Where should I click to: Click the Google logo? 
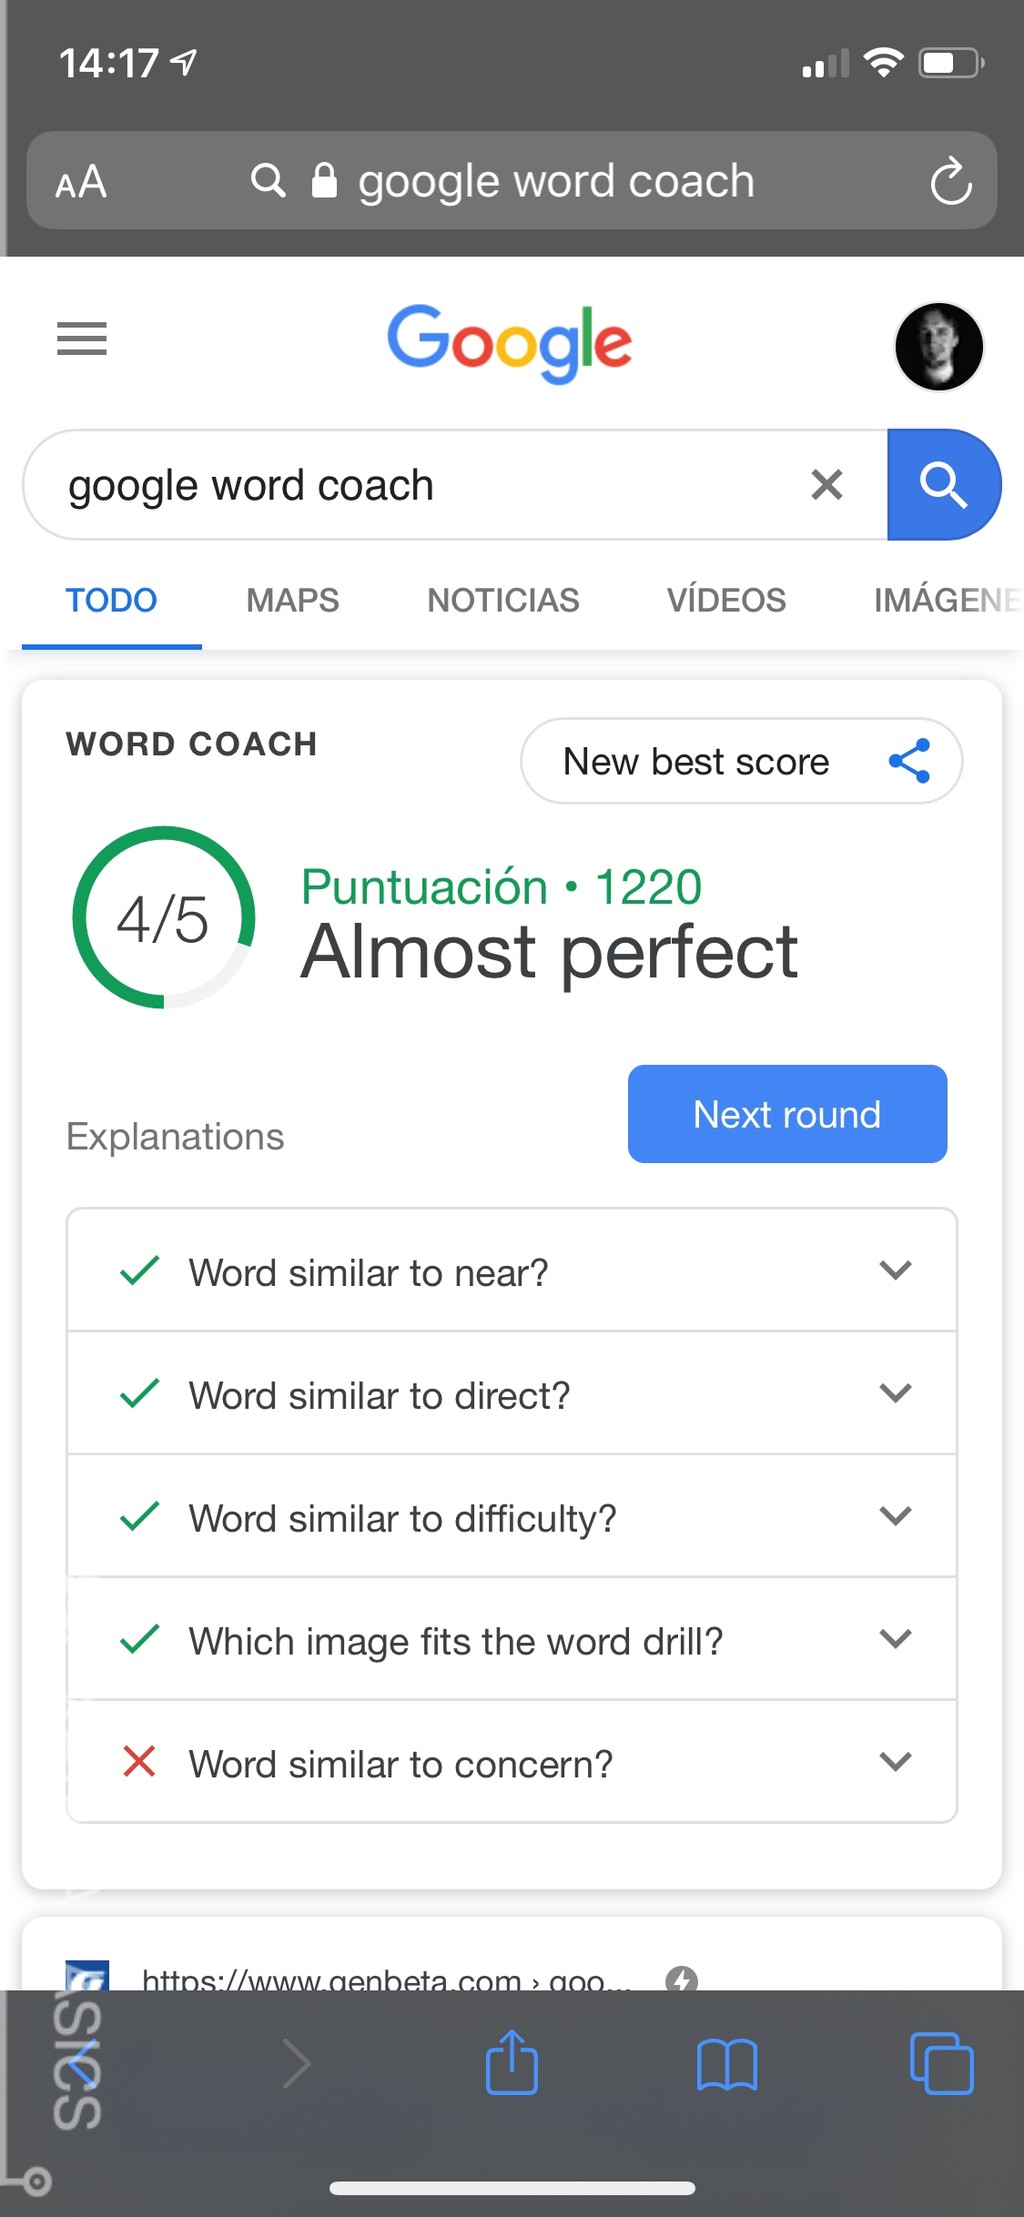[511, 342]
